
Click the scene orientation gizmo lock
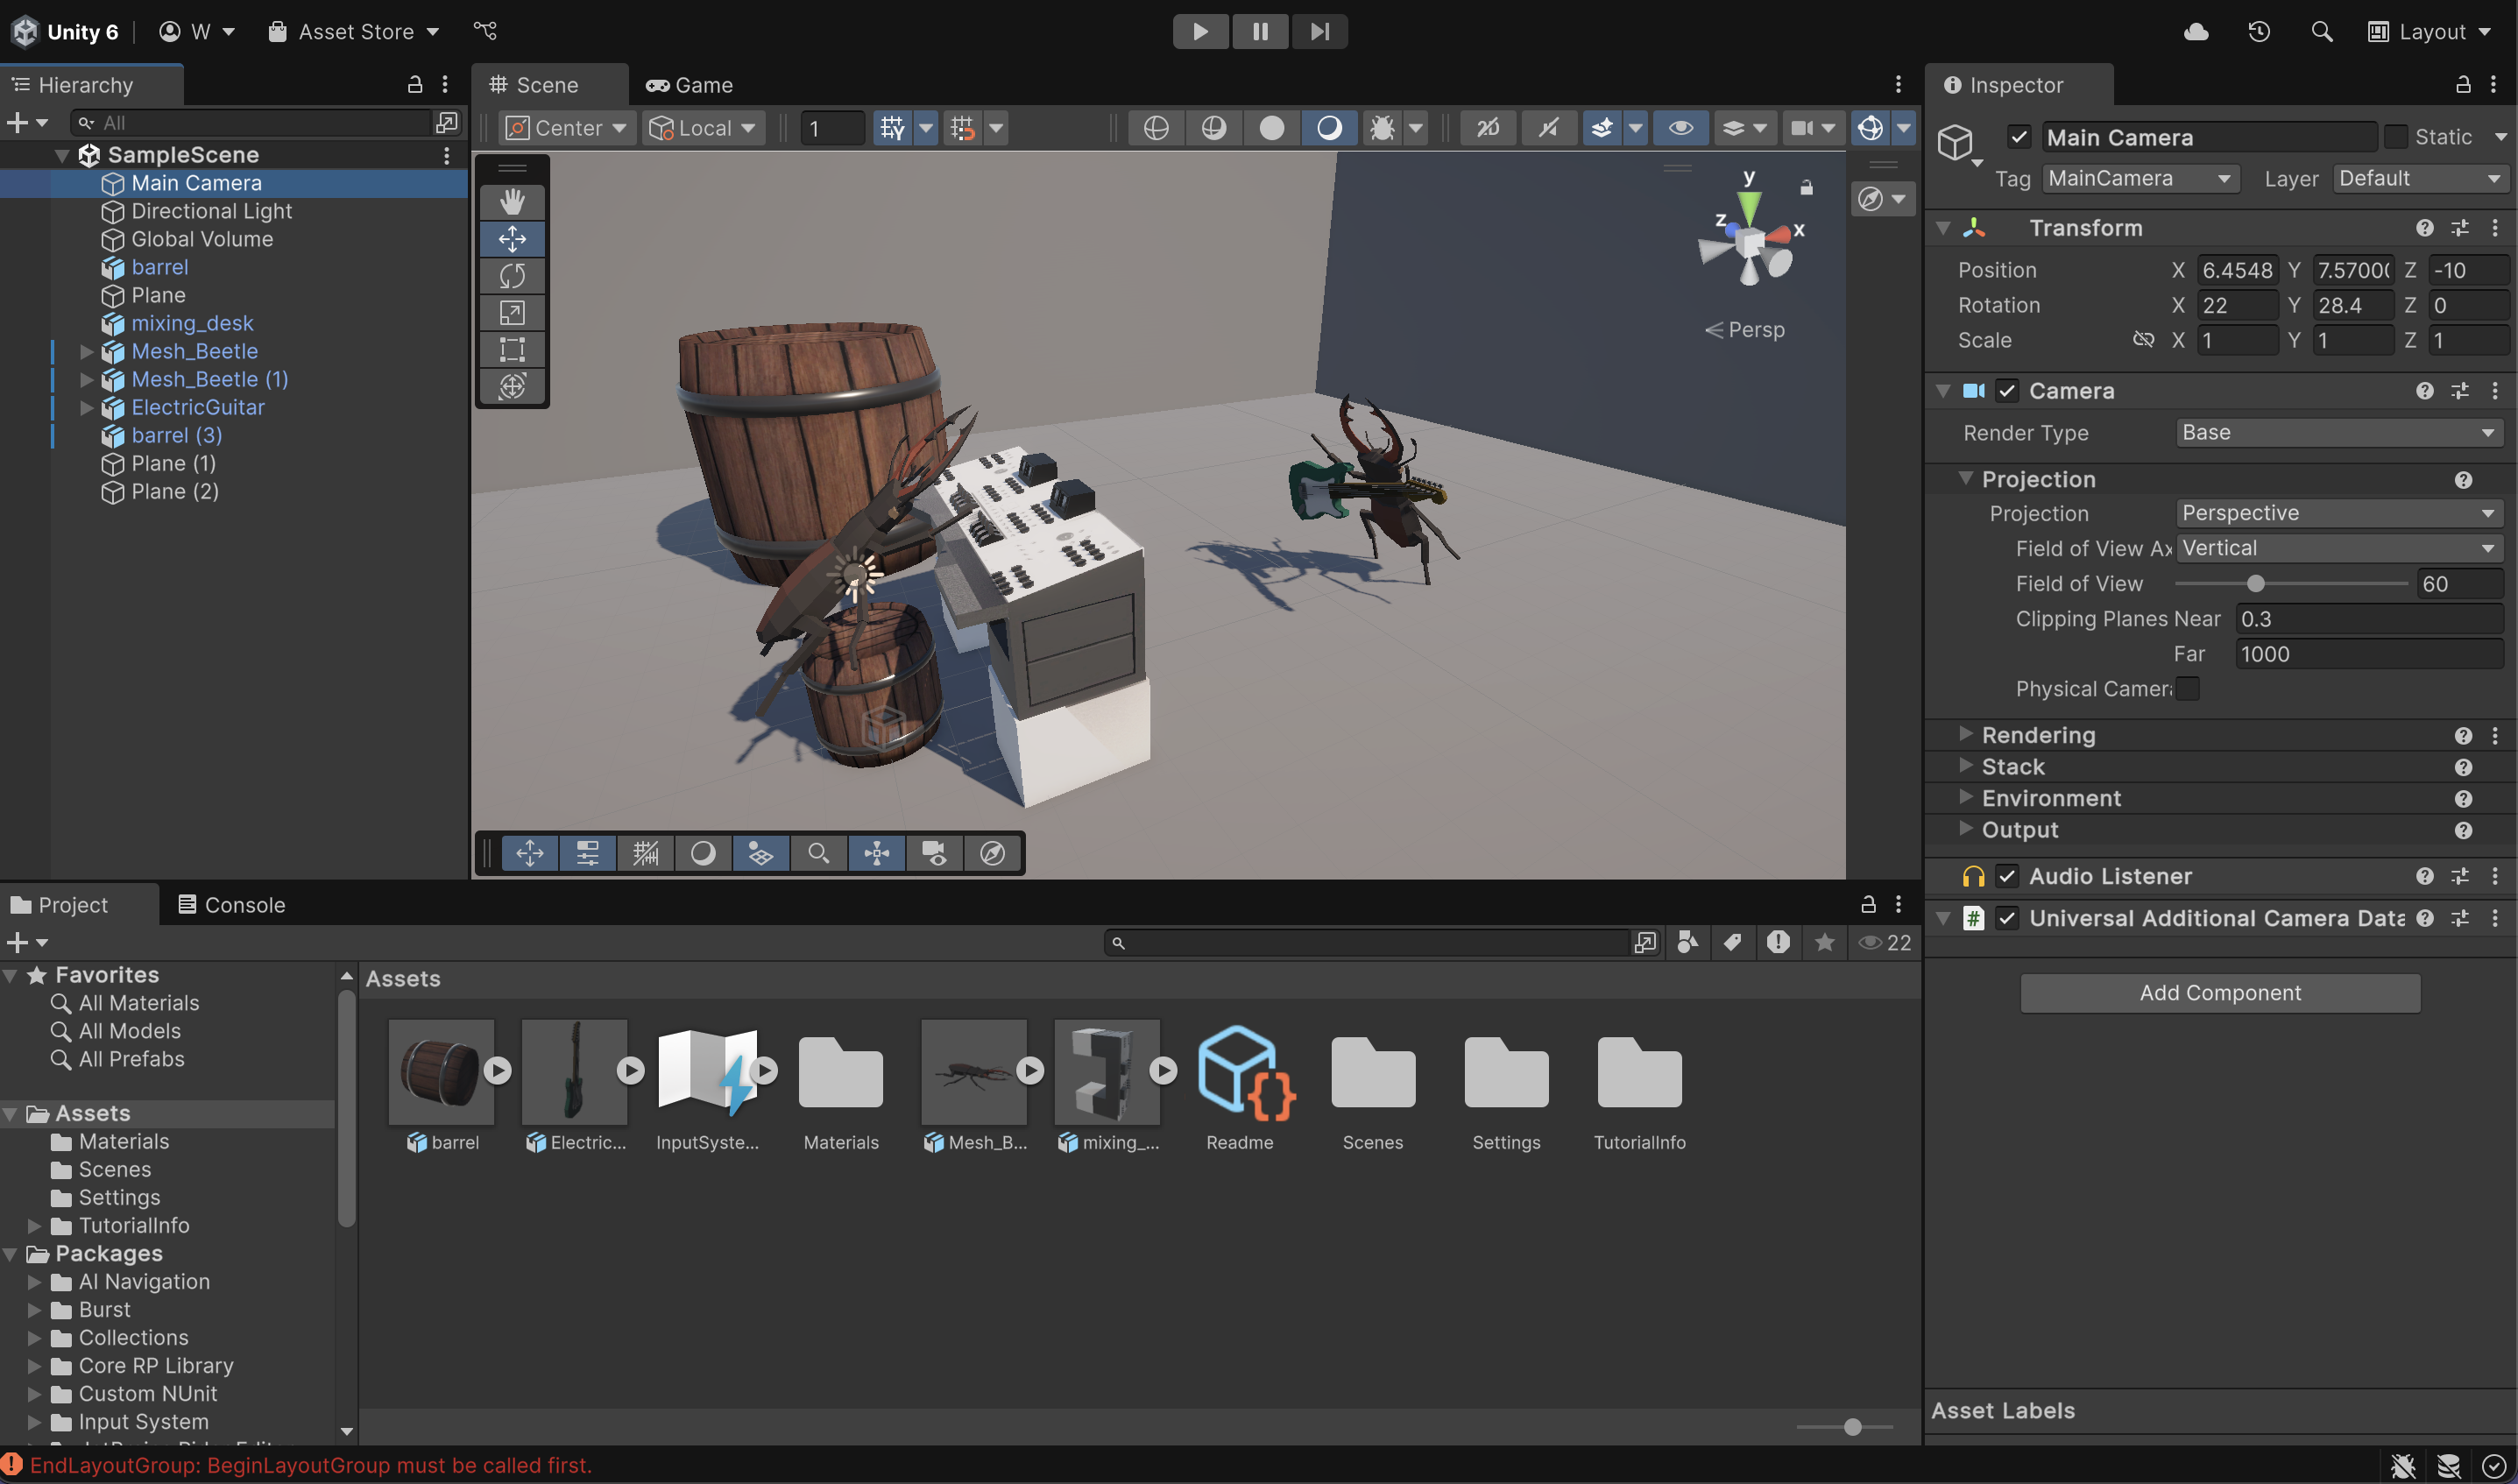pos(1806,188)
